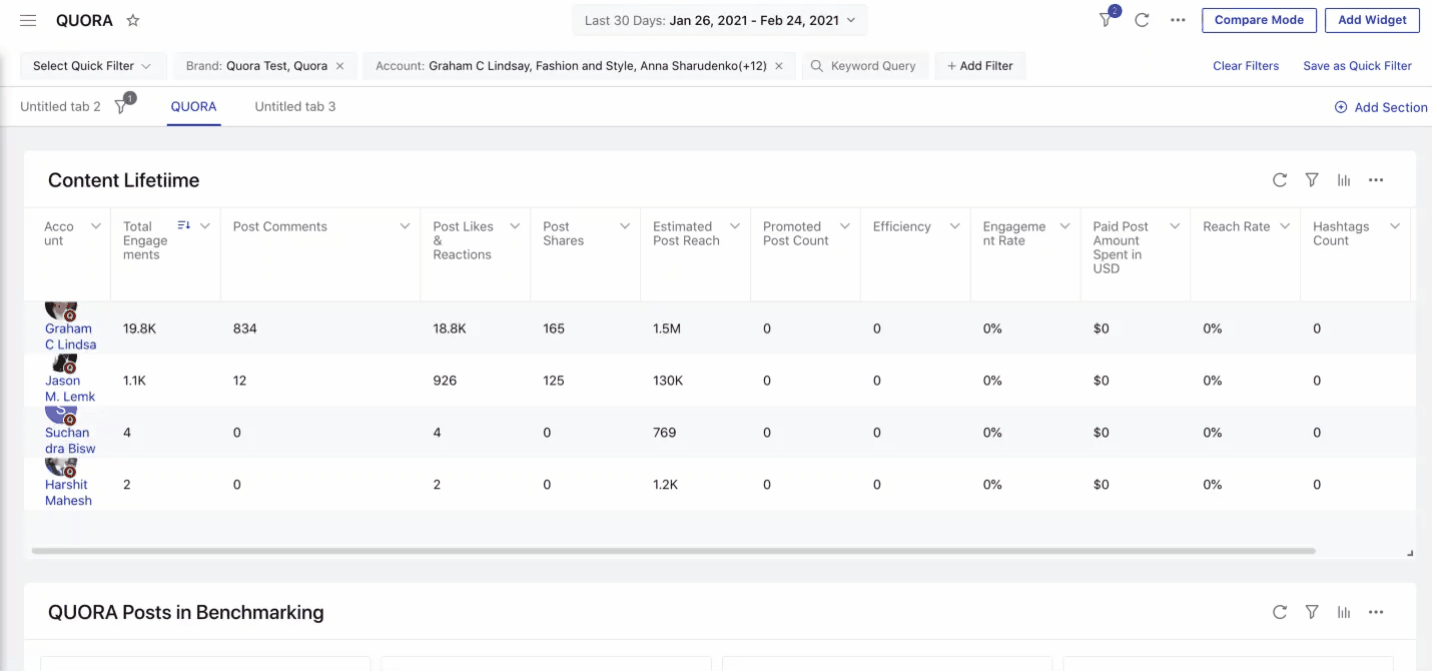Click the Add Filter button
1432x671 pixels.
pos(980,66)
